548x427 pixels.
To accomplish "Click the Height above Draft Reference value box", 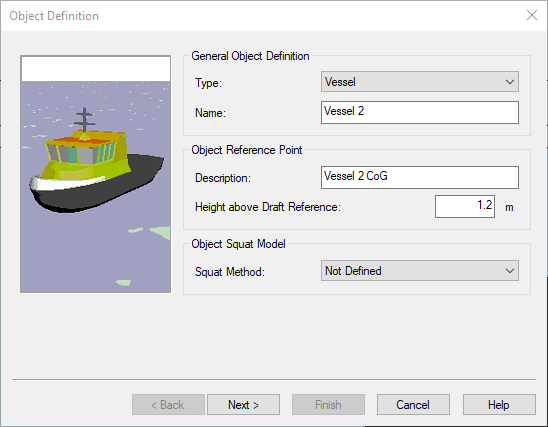I will [465, 207].
